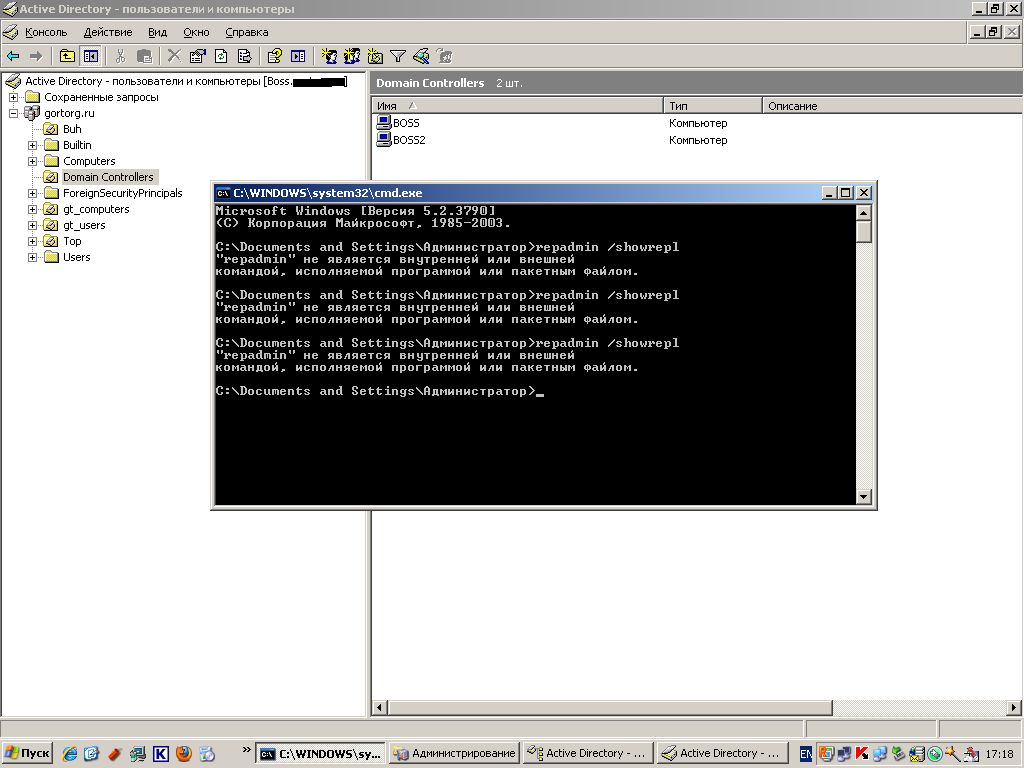Open Properties from the toolbar icon
Screen dimensions: 1024x768
[x=197, y=57]
